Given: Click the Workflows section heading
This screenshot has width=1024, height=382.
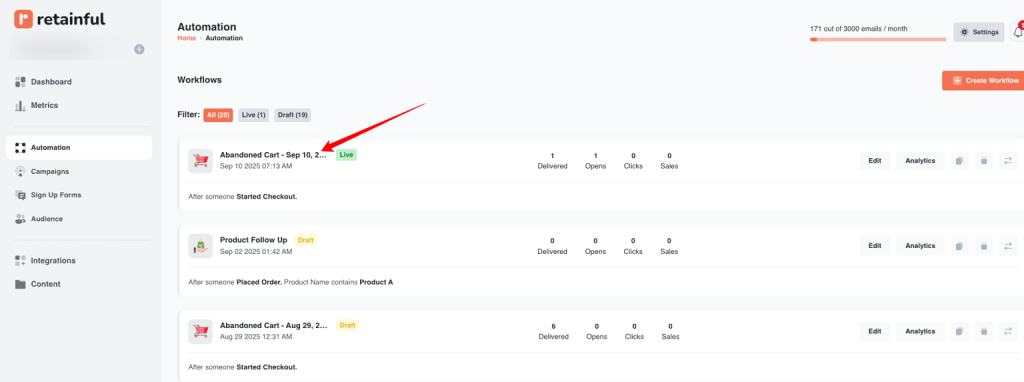Looking at the screenshot, I should (x=199, y=80).
